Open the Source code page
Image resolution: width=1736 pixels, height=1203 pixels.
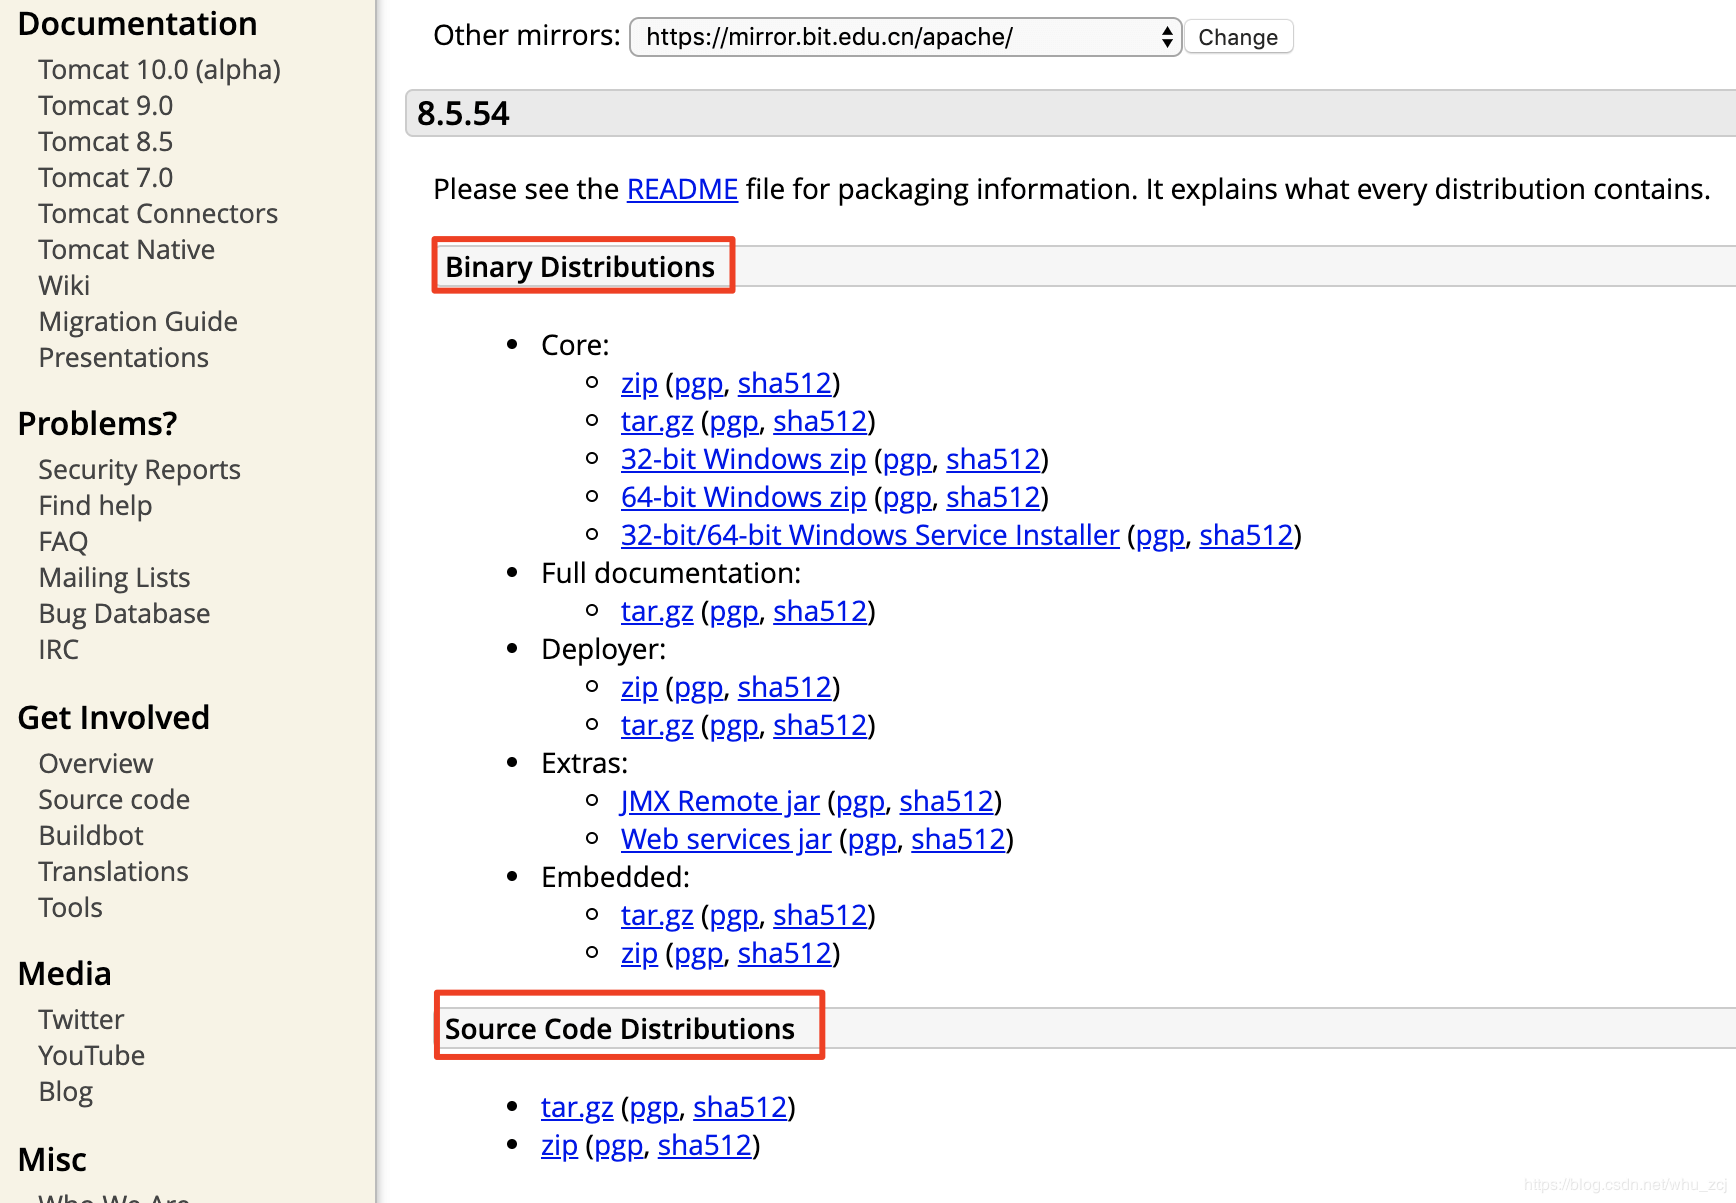point(114,800)
